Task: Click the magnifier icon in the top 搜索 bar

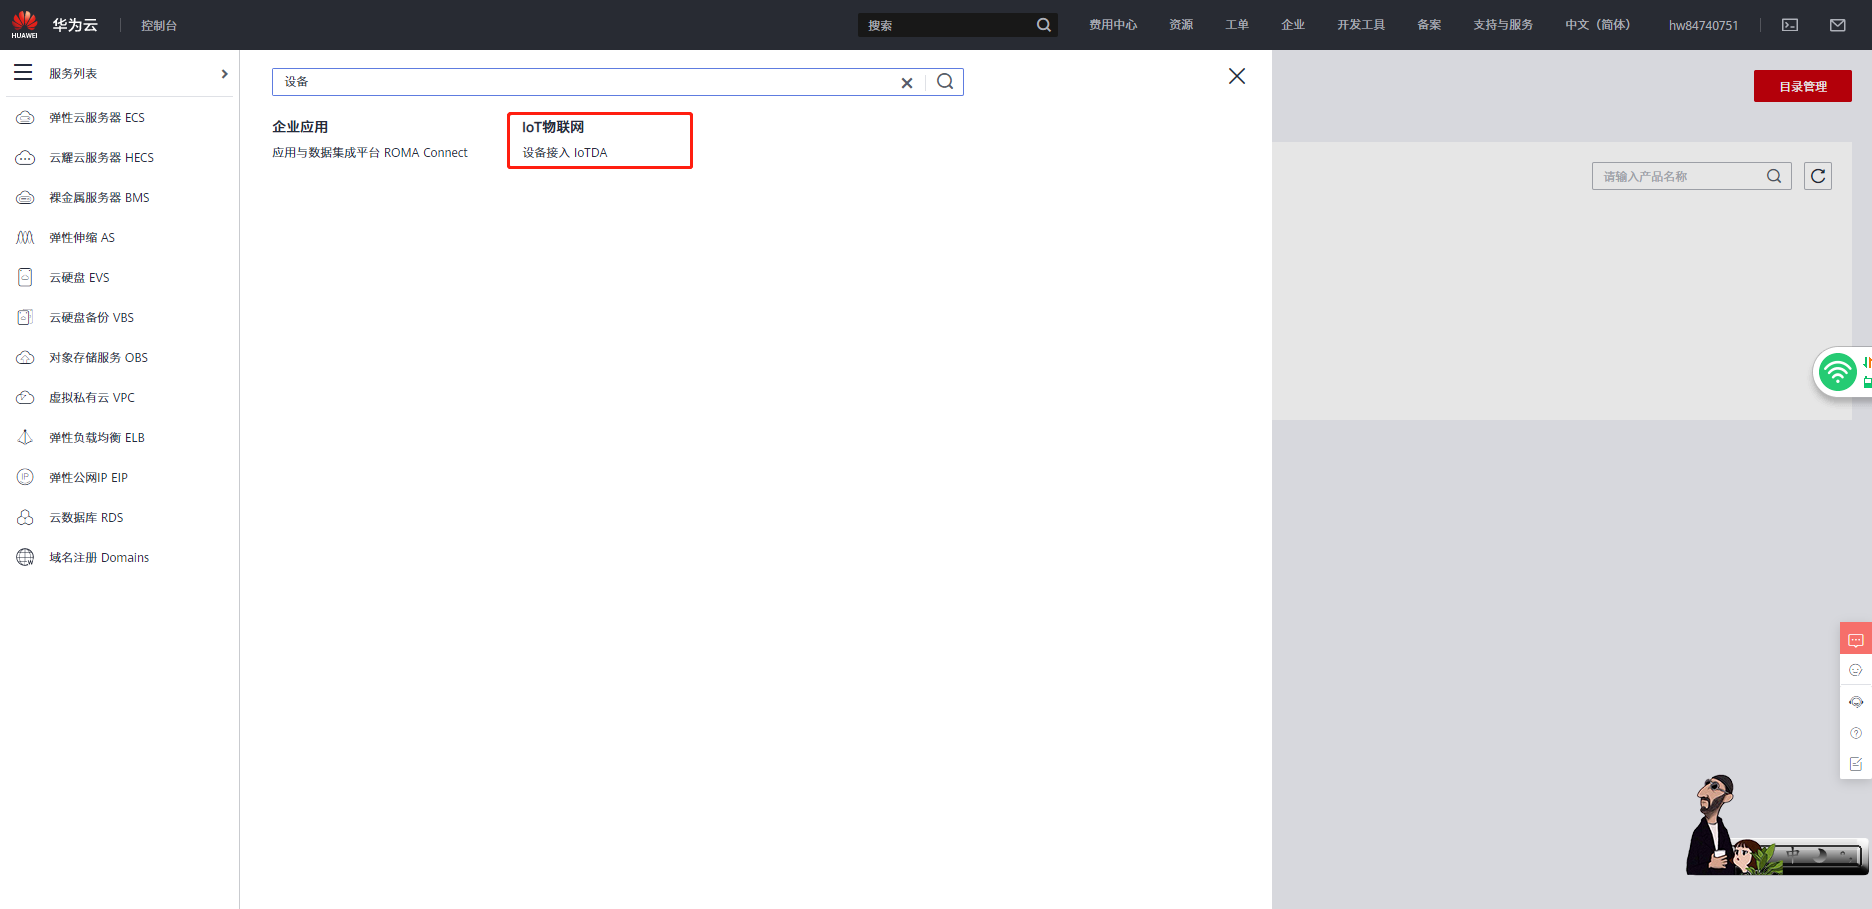Action: (x=1044, y=25)
